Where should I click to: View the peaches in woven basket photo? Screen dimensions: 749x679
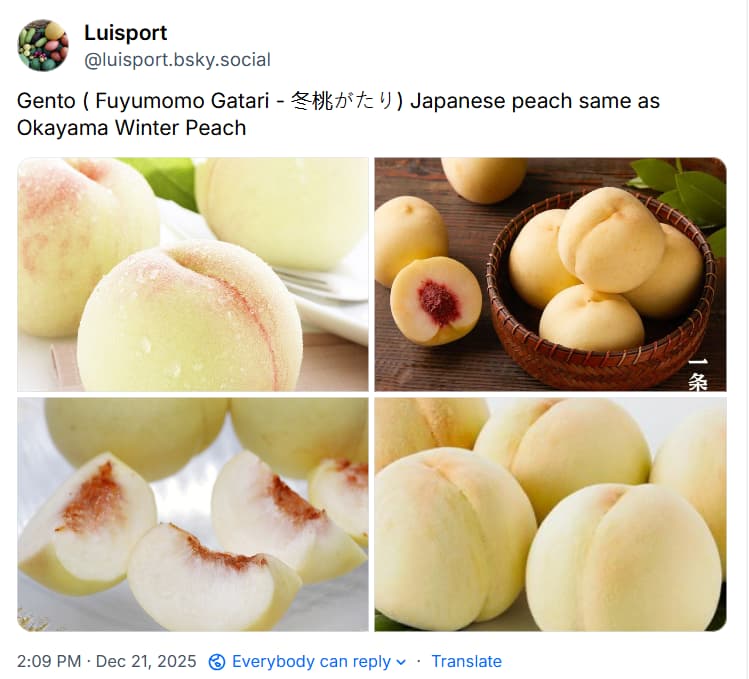(550, 275)
